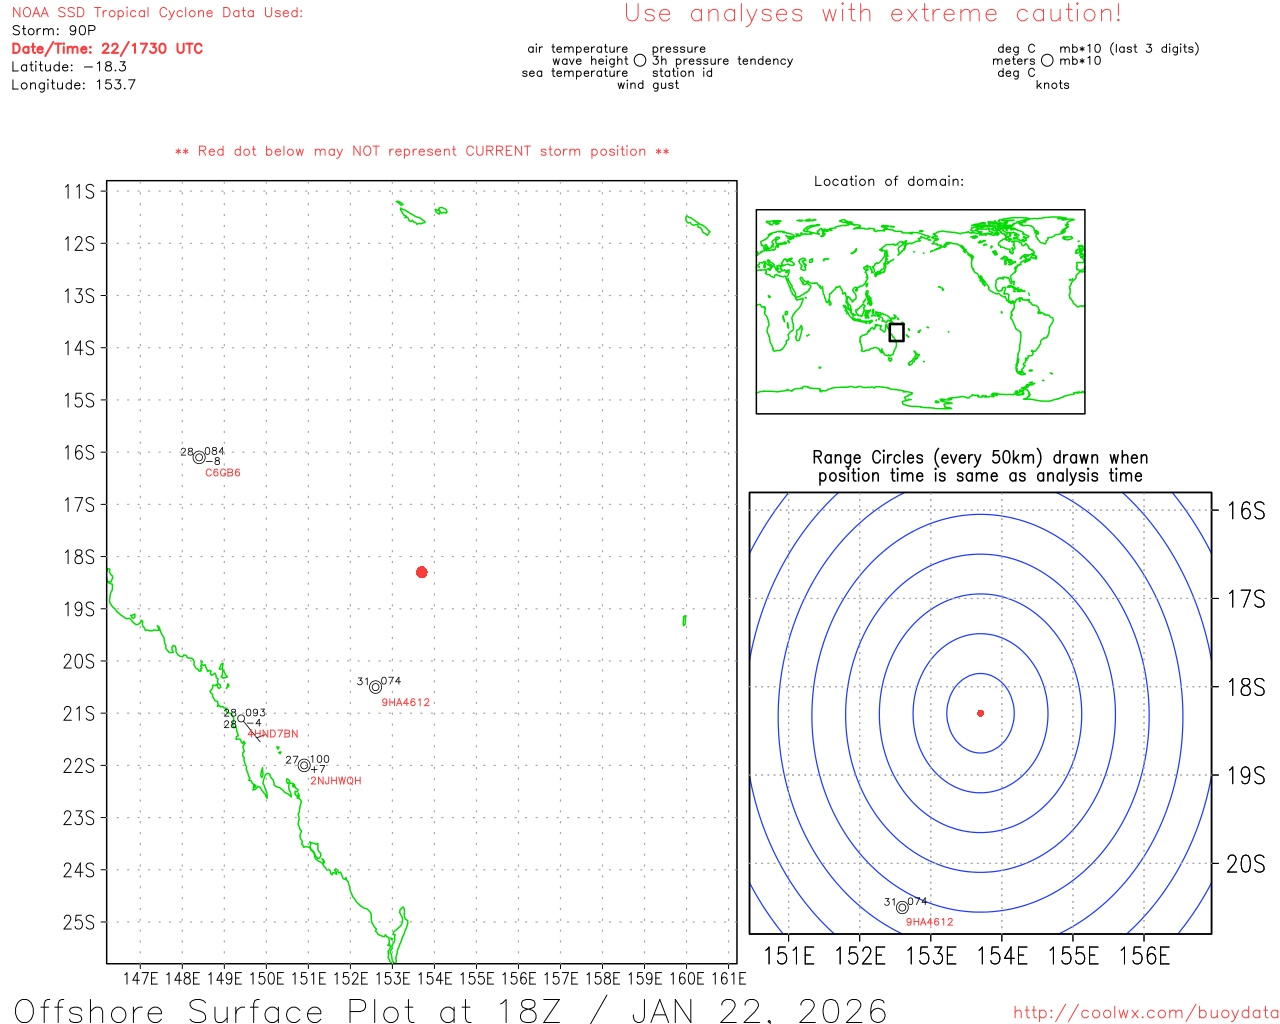Click the red dot disclaimer note above the map
This screenshot has height=1024, width=1280.
[x=422, y=151]
